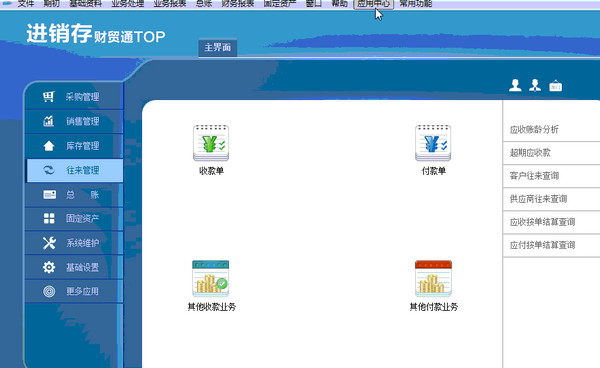This screenshot has height=368, width=600.
Task: Open the 帮助 menu
Action: 339,3
